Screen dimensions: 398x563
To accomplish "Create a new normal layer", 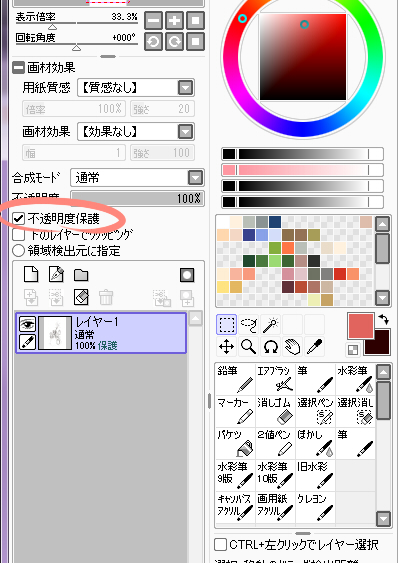I will coord(31,274).
